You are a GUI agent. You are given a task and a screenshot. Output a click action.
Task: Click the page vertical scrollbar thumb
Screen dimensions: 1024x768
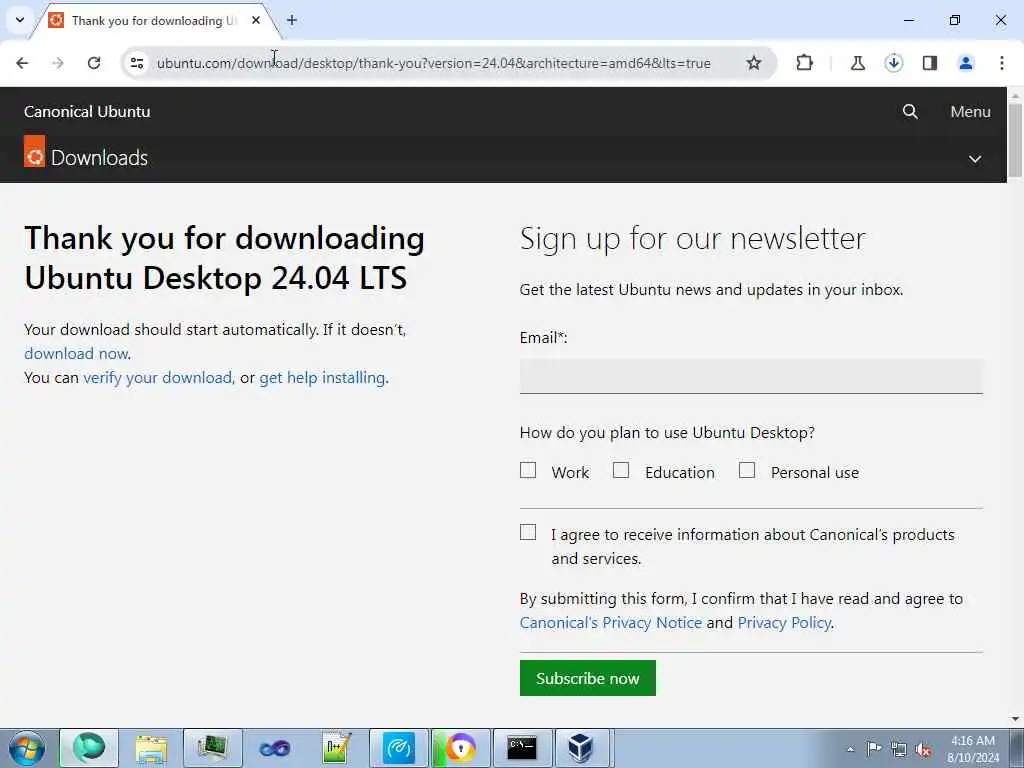click(1015, 140)
